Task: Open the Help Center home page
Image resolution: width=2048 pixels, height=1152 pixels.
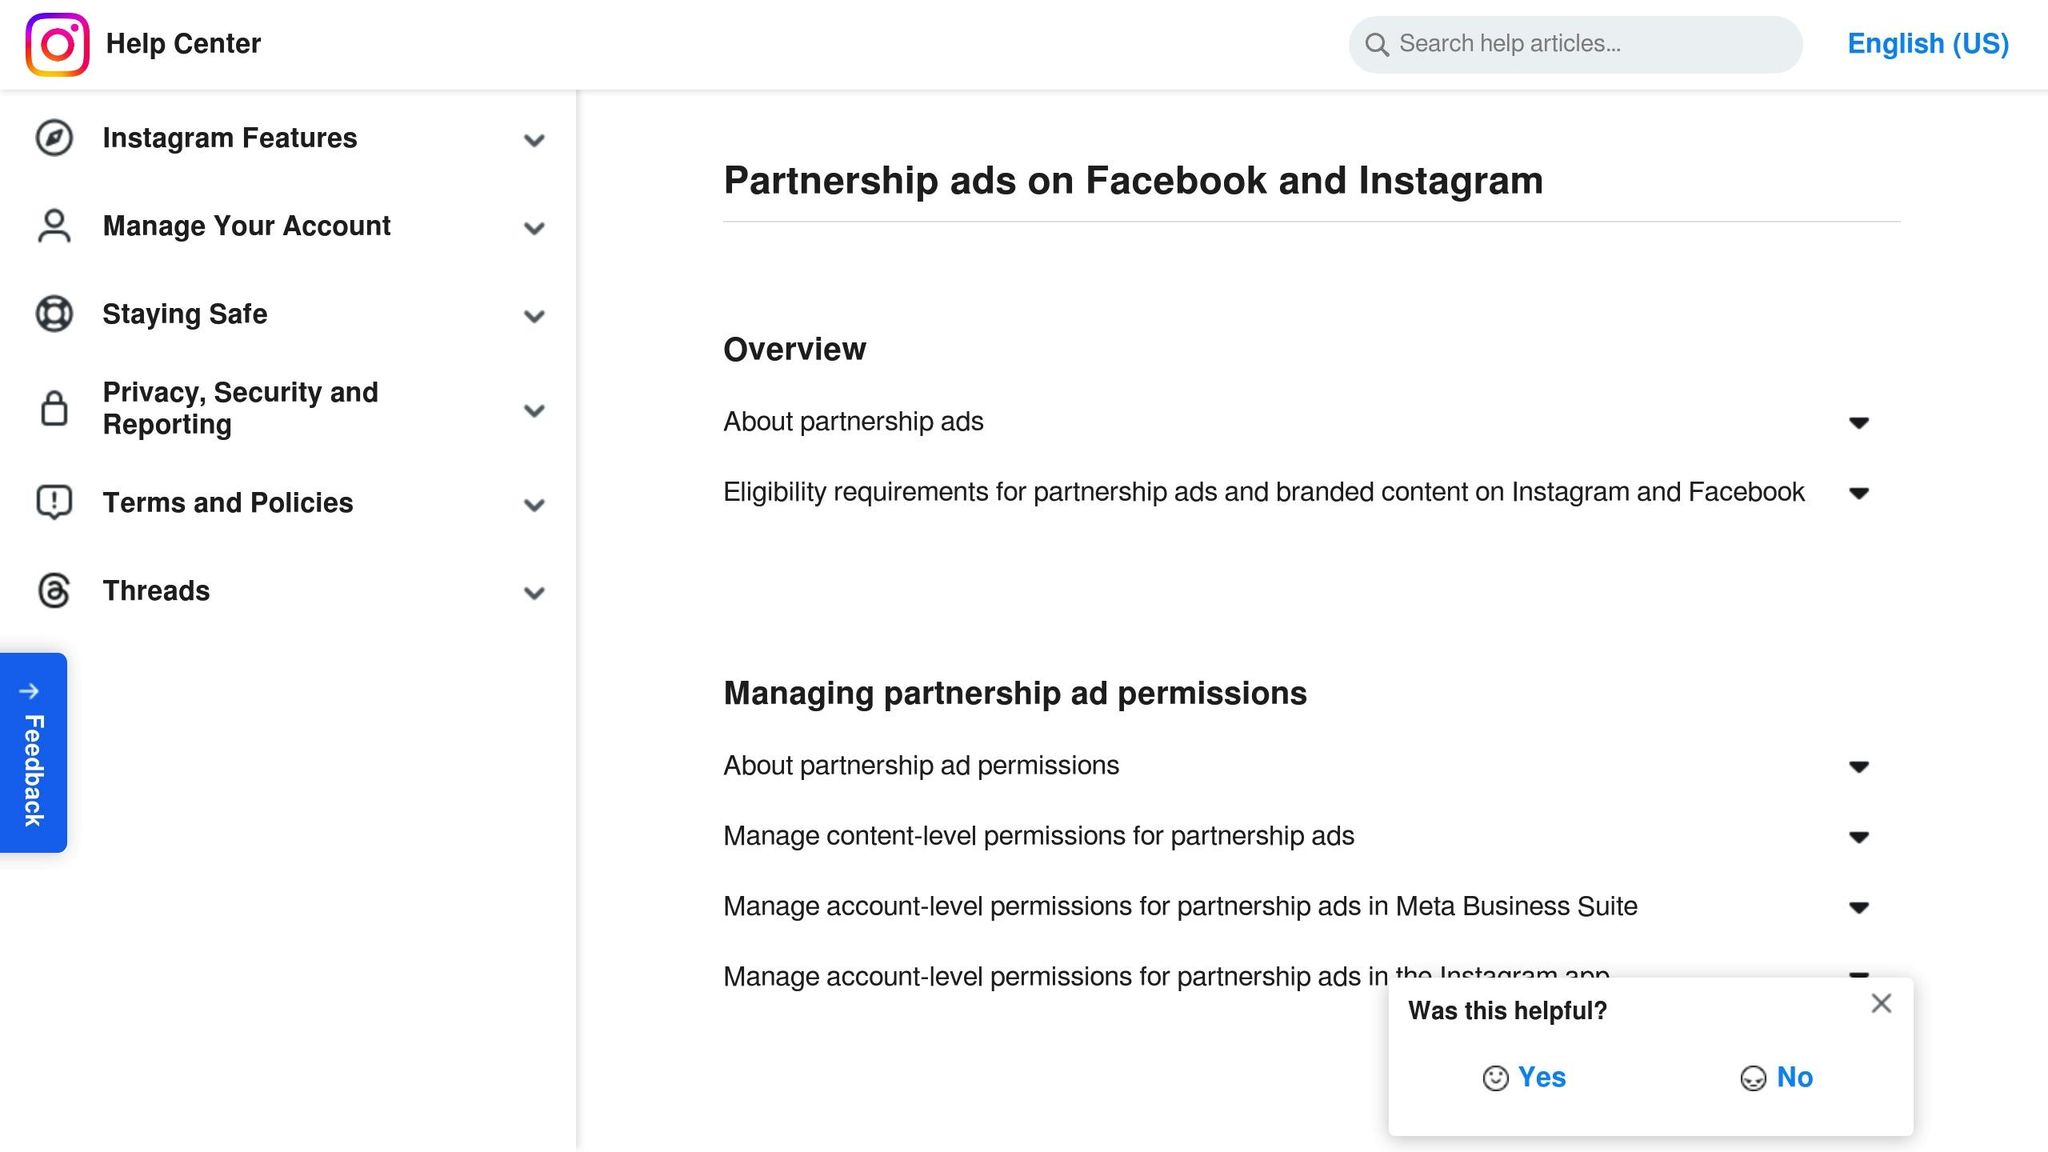Action: [x=183, y=44]
